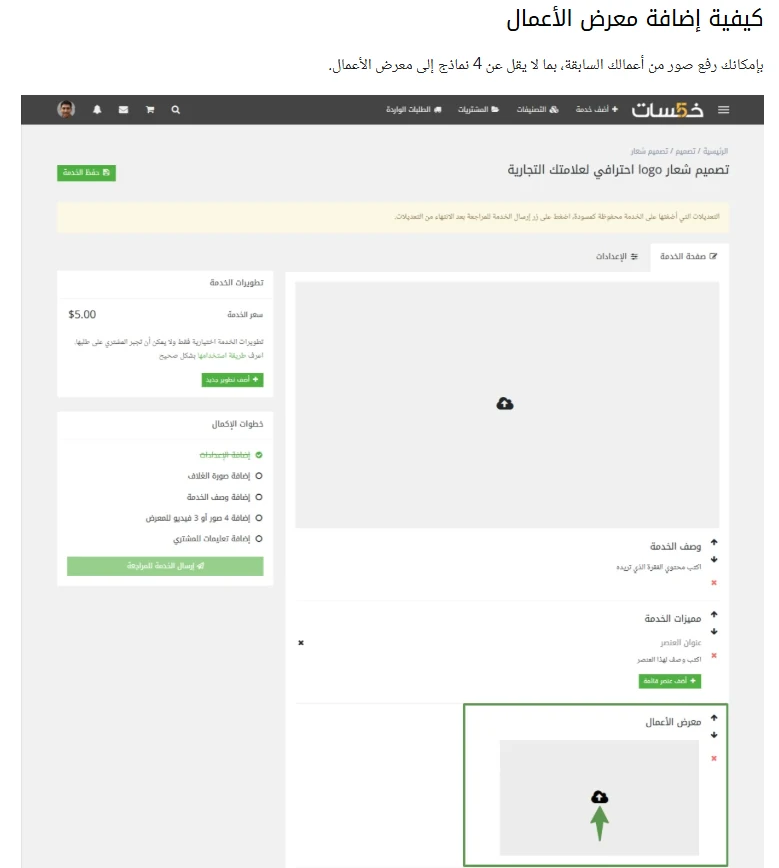This screenshot has height=868, width=779.
Task: Click the completed إضافة الإعدادات step
Action: 231,455
